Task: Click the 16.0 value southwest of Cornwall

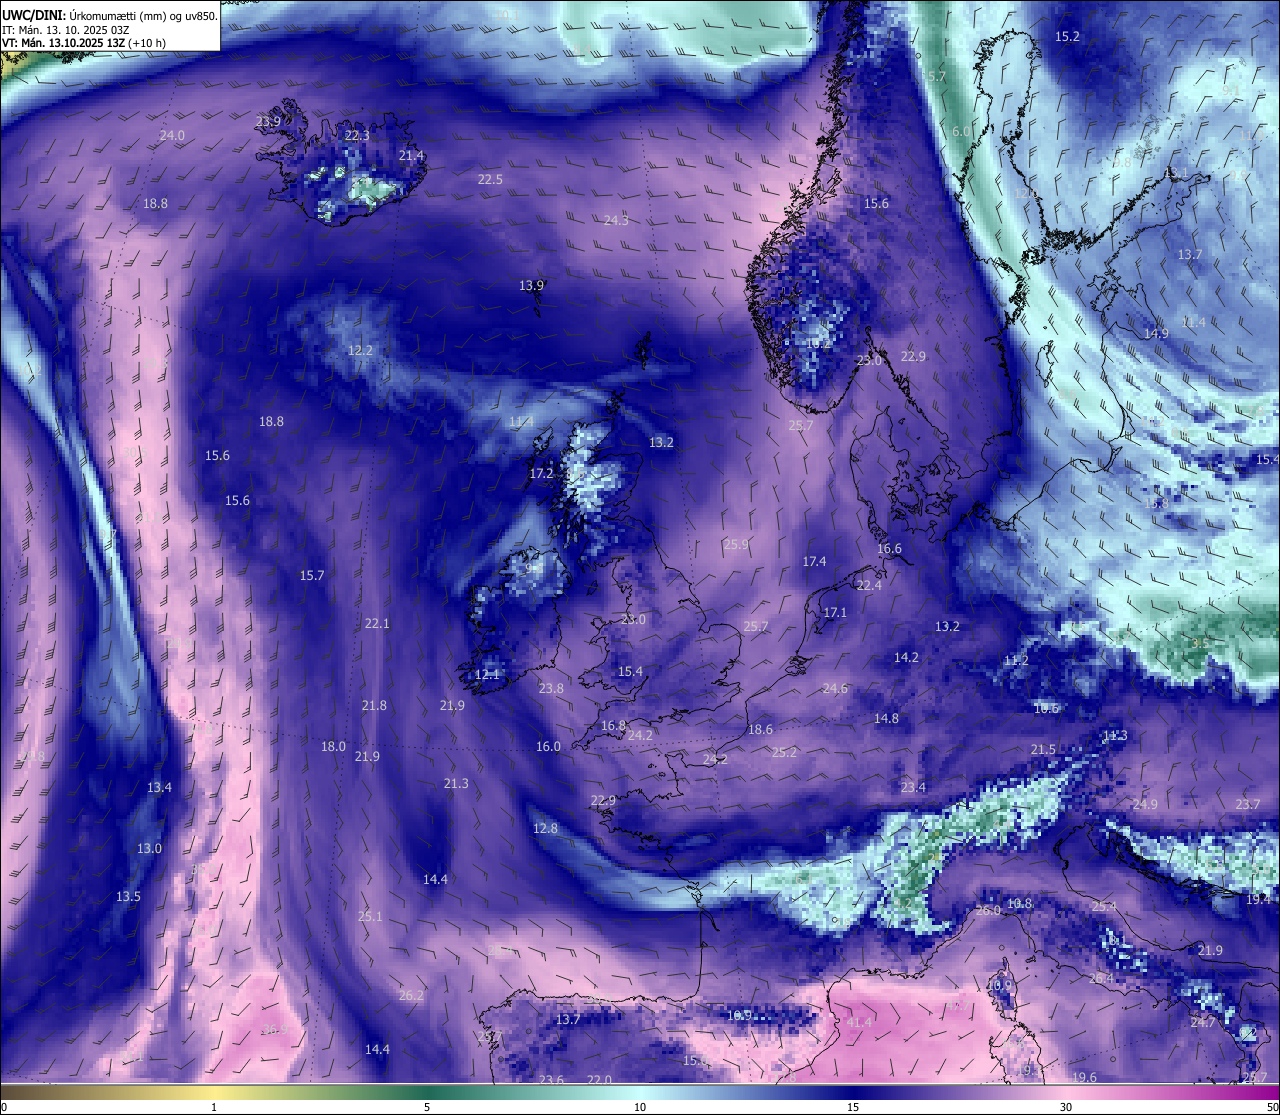Action: click(x=548, y=746)
